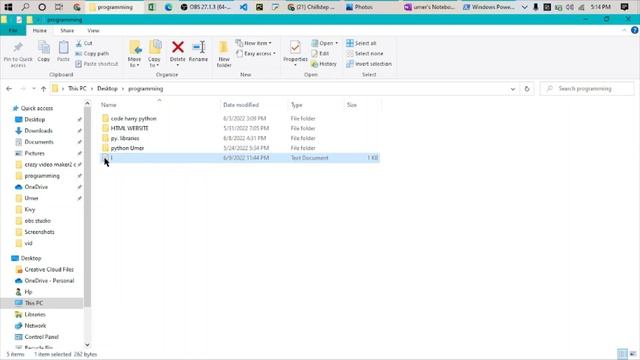Viewport: 640px width, 360px height.
Task: Switch to the Share tab
Action: 67,31
